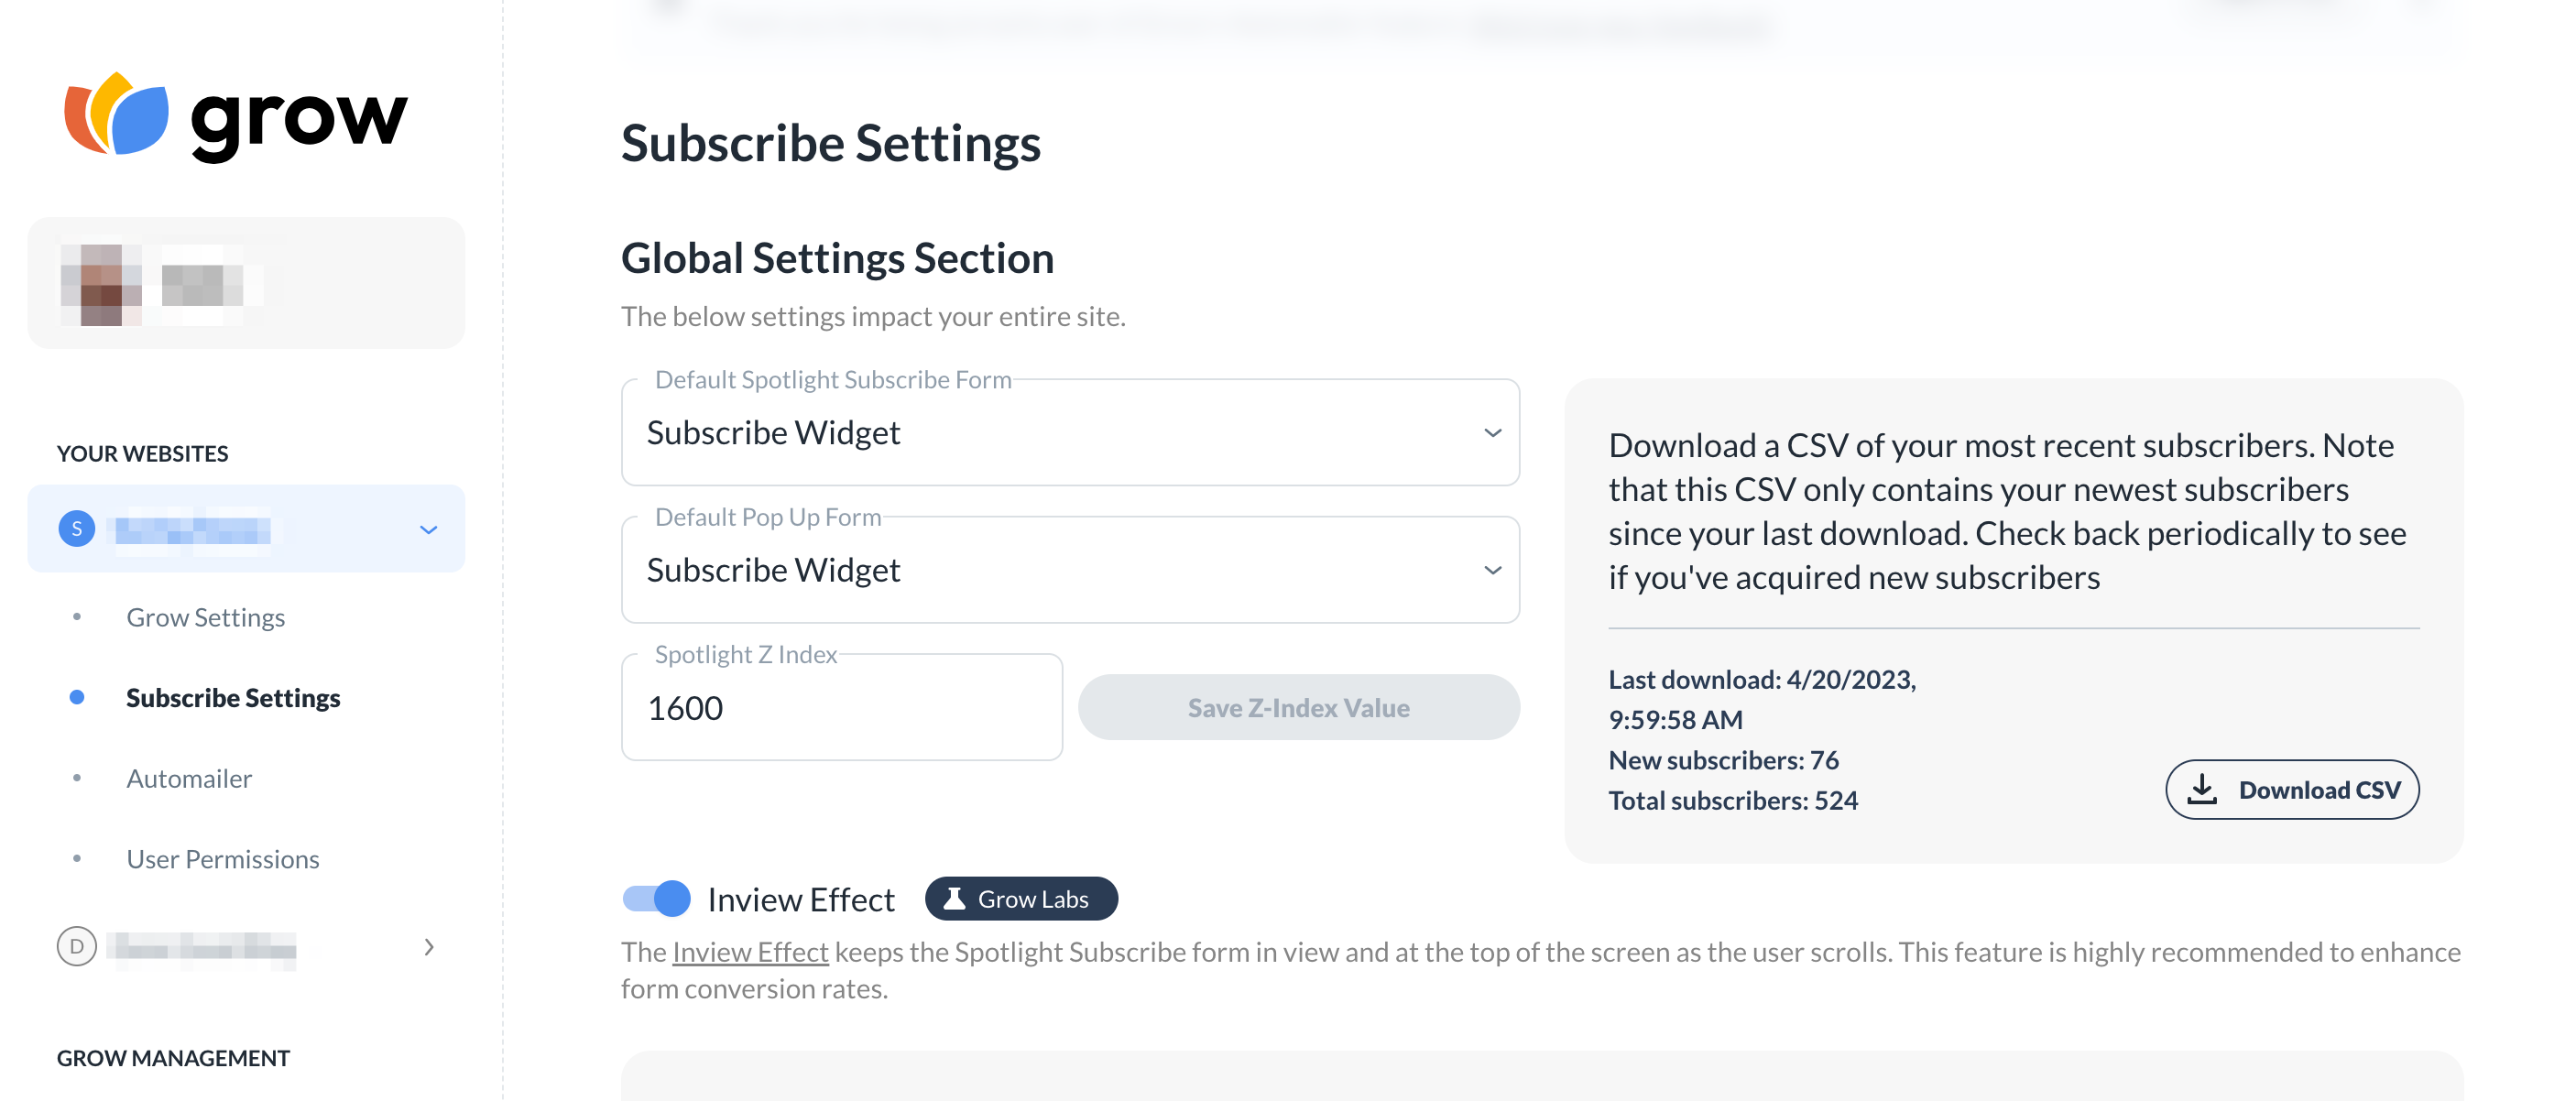Open Grow Settings from the sidebar
The image size is (2576, 1101).
[205, 617]
